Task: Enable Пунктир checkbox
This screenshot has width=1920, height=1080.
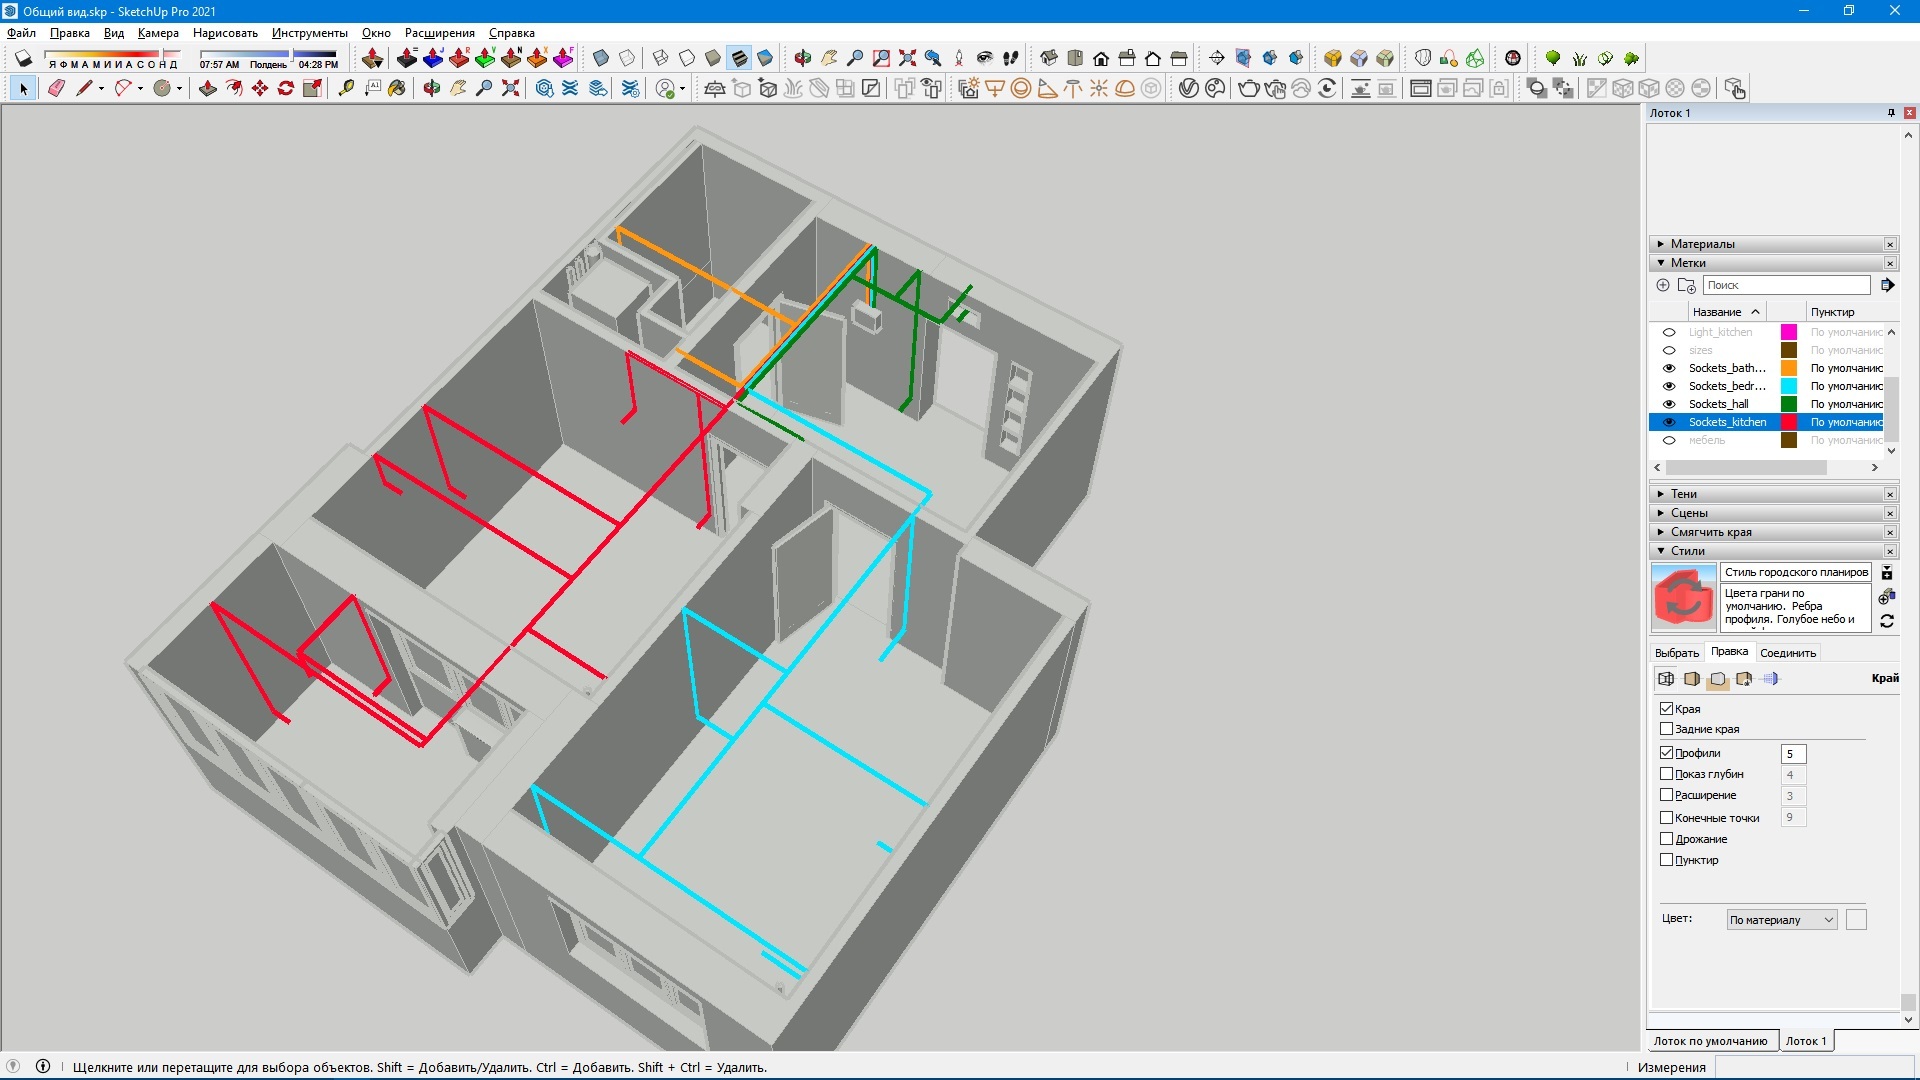Action: pyautogui.click(x=1667, y=860)
